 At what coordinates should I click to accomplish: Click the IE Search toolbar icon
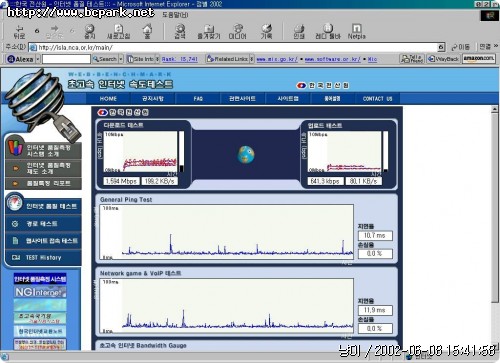180,32
